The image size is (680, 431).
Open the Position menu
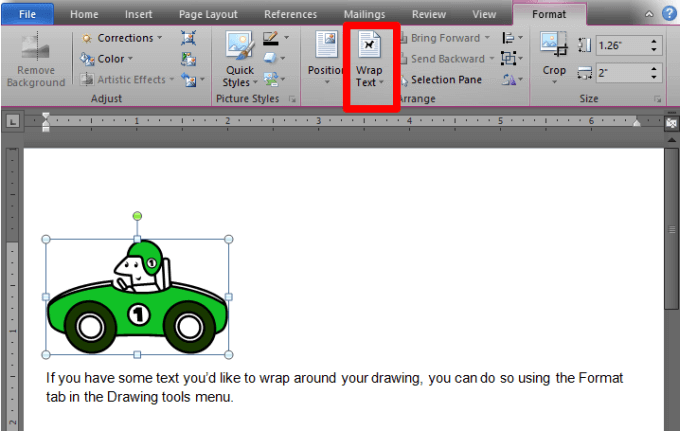326,59
